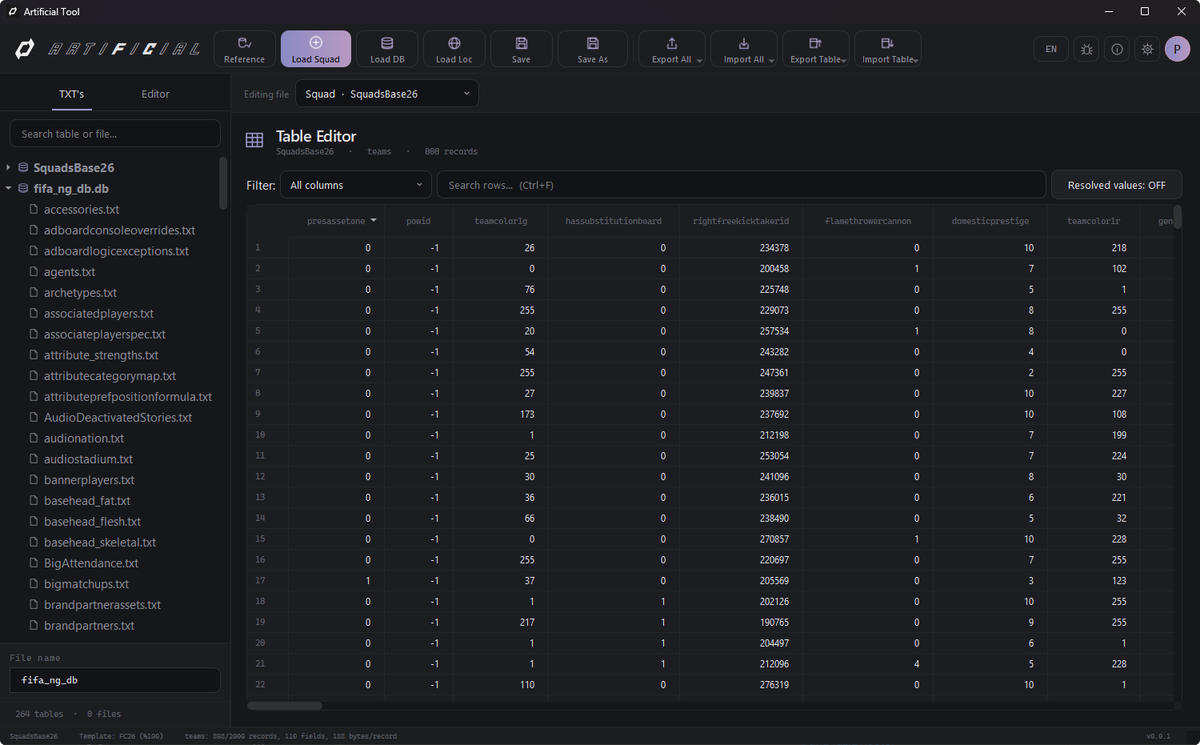Click cell 276319 in row 22

click(741, 685)
